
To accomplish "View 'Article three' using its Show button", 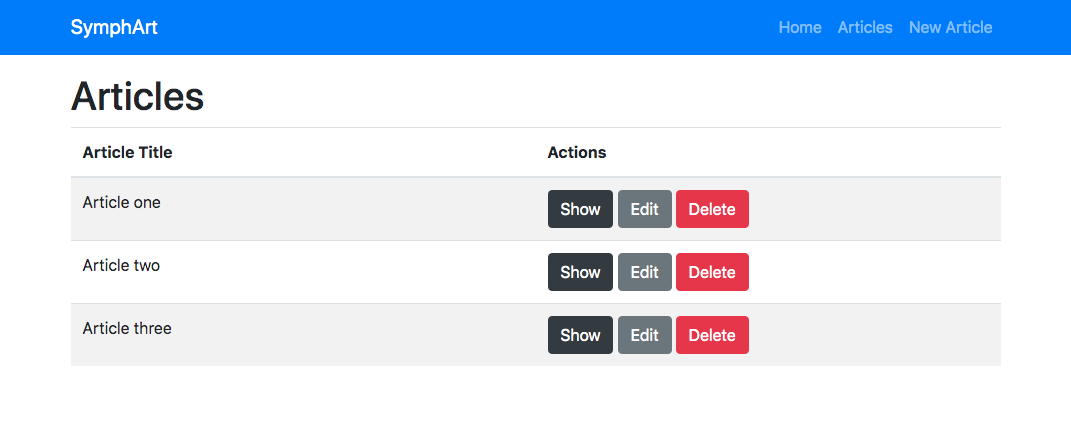I will pyautogui.click(x=580, y=335).
